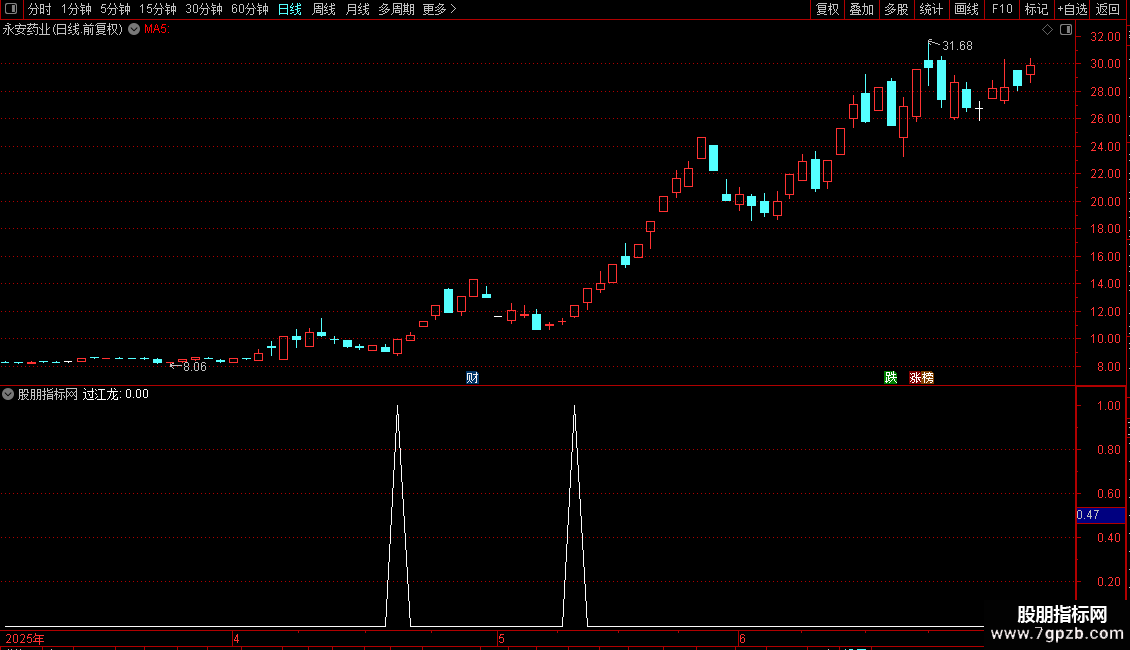Switch to 周线 weekly chart
Image resolution: width=1130 pixels, height=650 pixels.
(324, 9)
